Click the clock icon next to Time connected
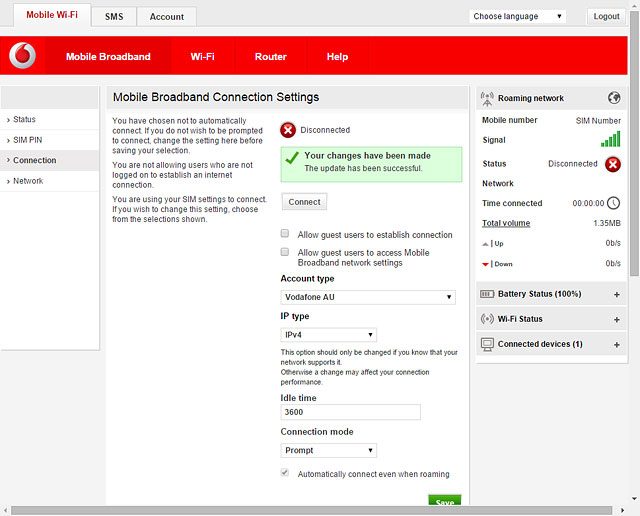Viewport: 640px width, 516px height. 613,203
